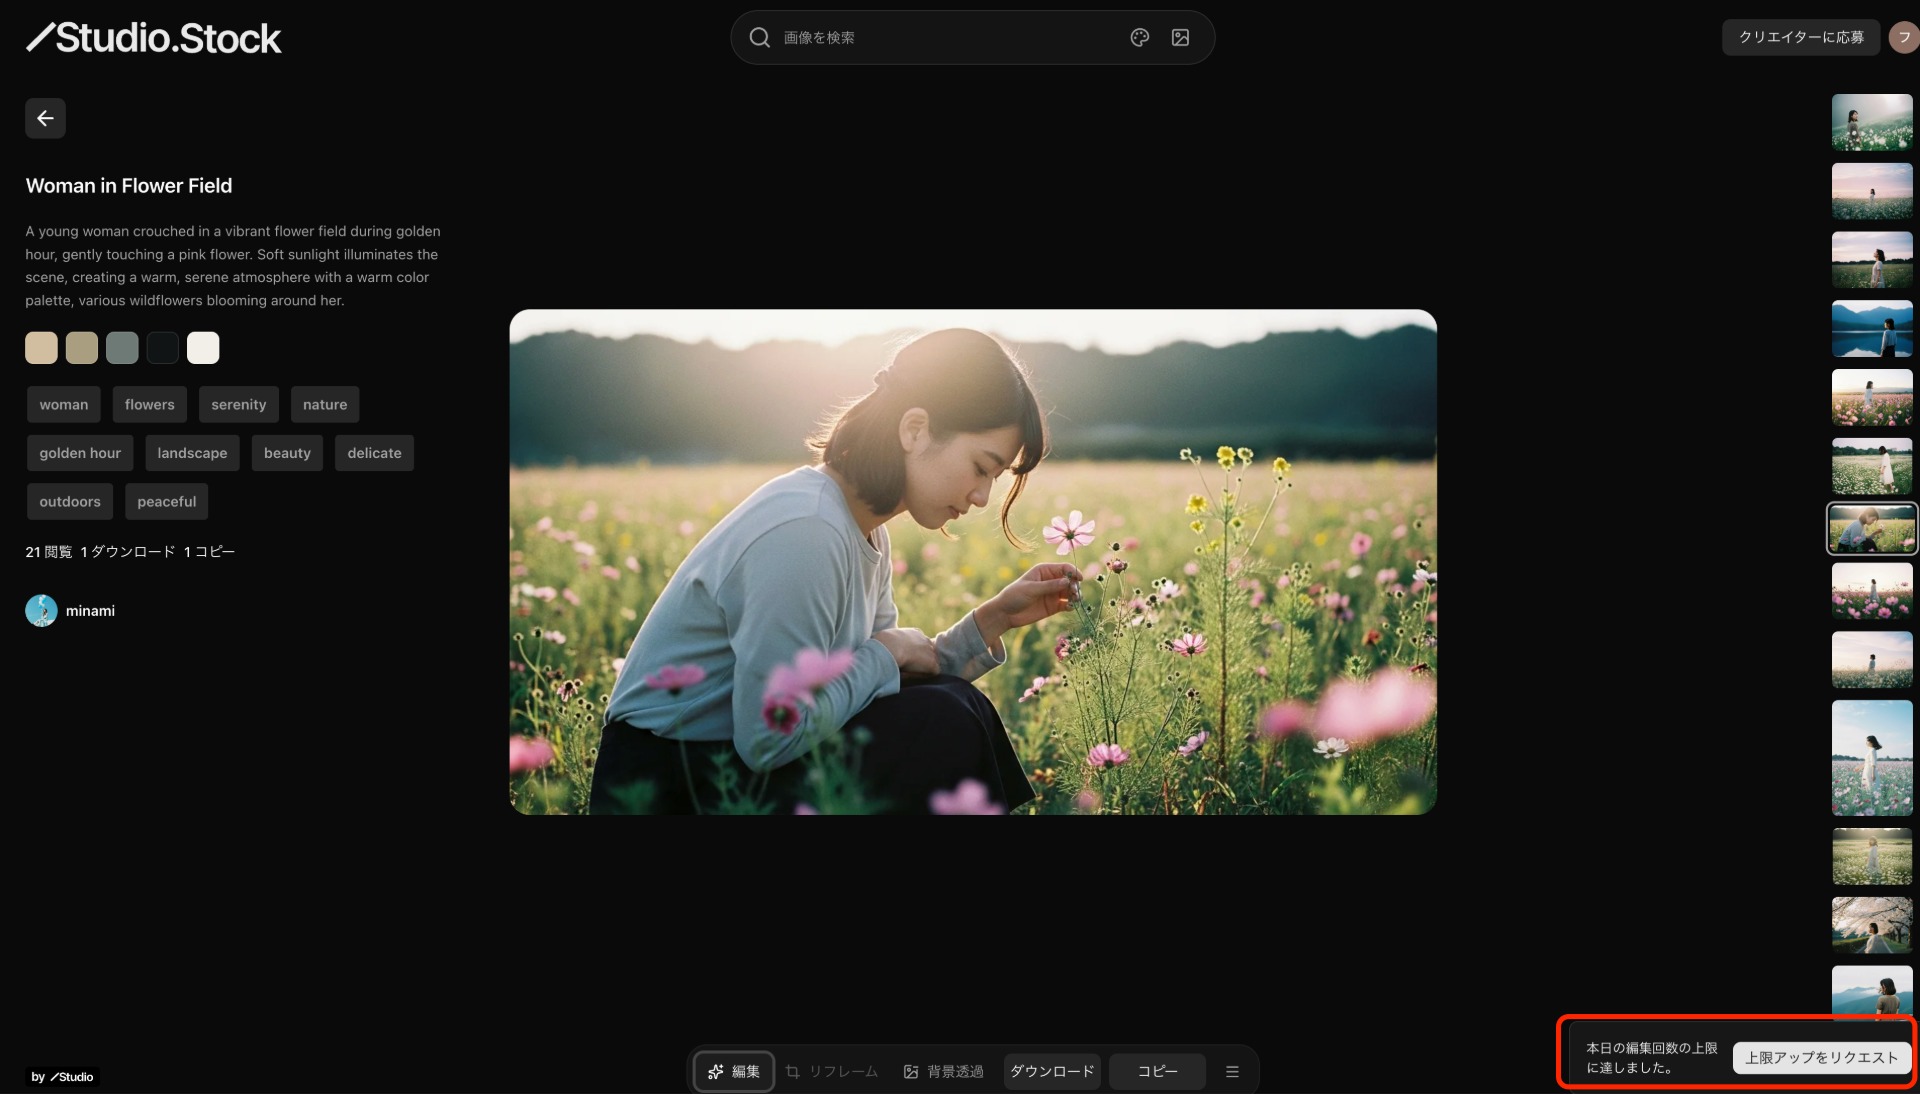Click the コピー copy button
The width and height of the screenshot is (1920, 1094).
[x=1157, y=1071]
